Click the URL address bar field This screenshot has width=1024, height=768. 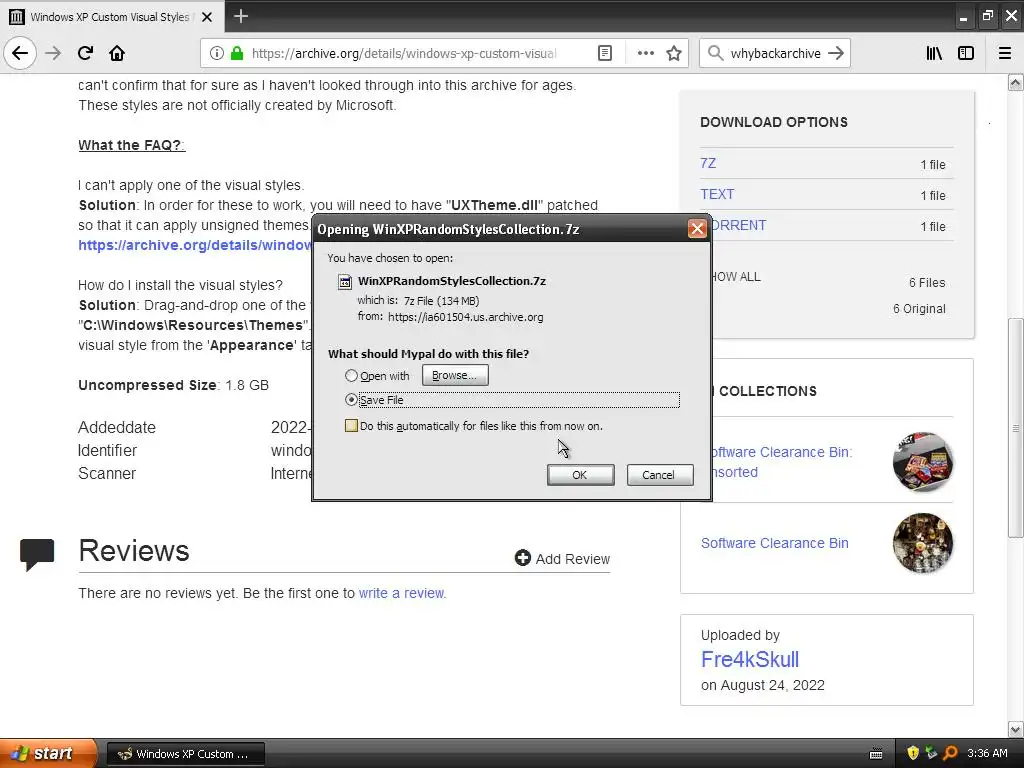pyautogui.click(x=402, y=53)
